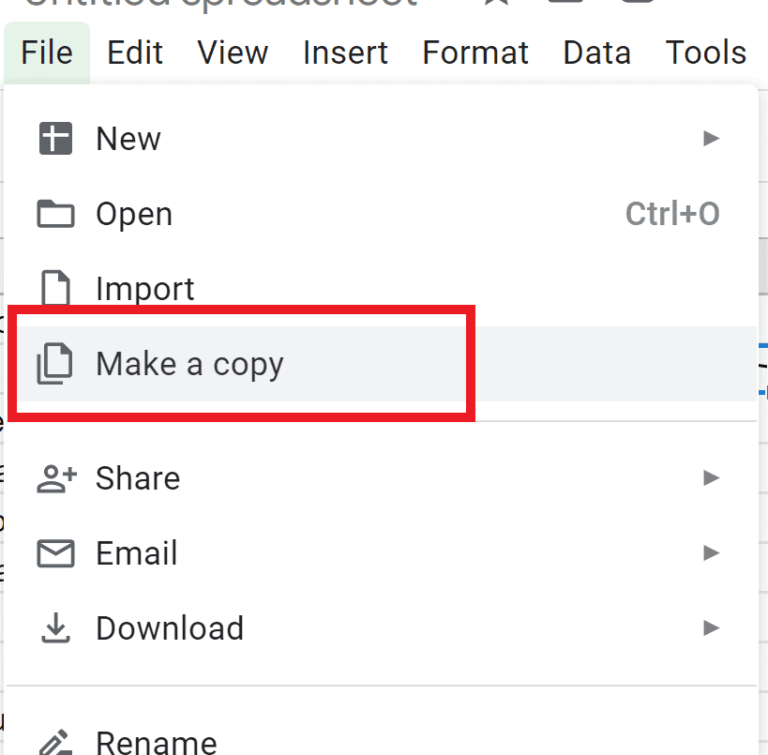
Task: Open the Insert menu
Action: click(x=345, y=52)
